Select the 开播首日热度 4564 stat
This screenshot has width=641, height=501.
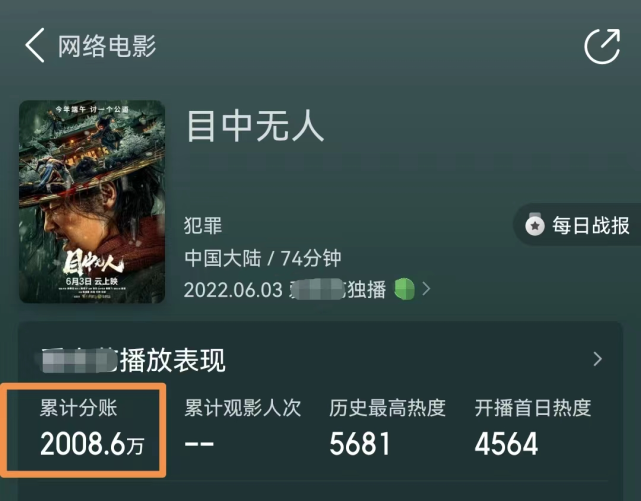pos(533,428)
